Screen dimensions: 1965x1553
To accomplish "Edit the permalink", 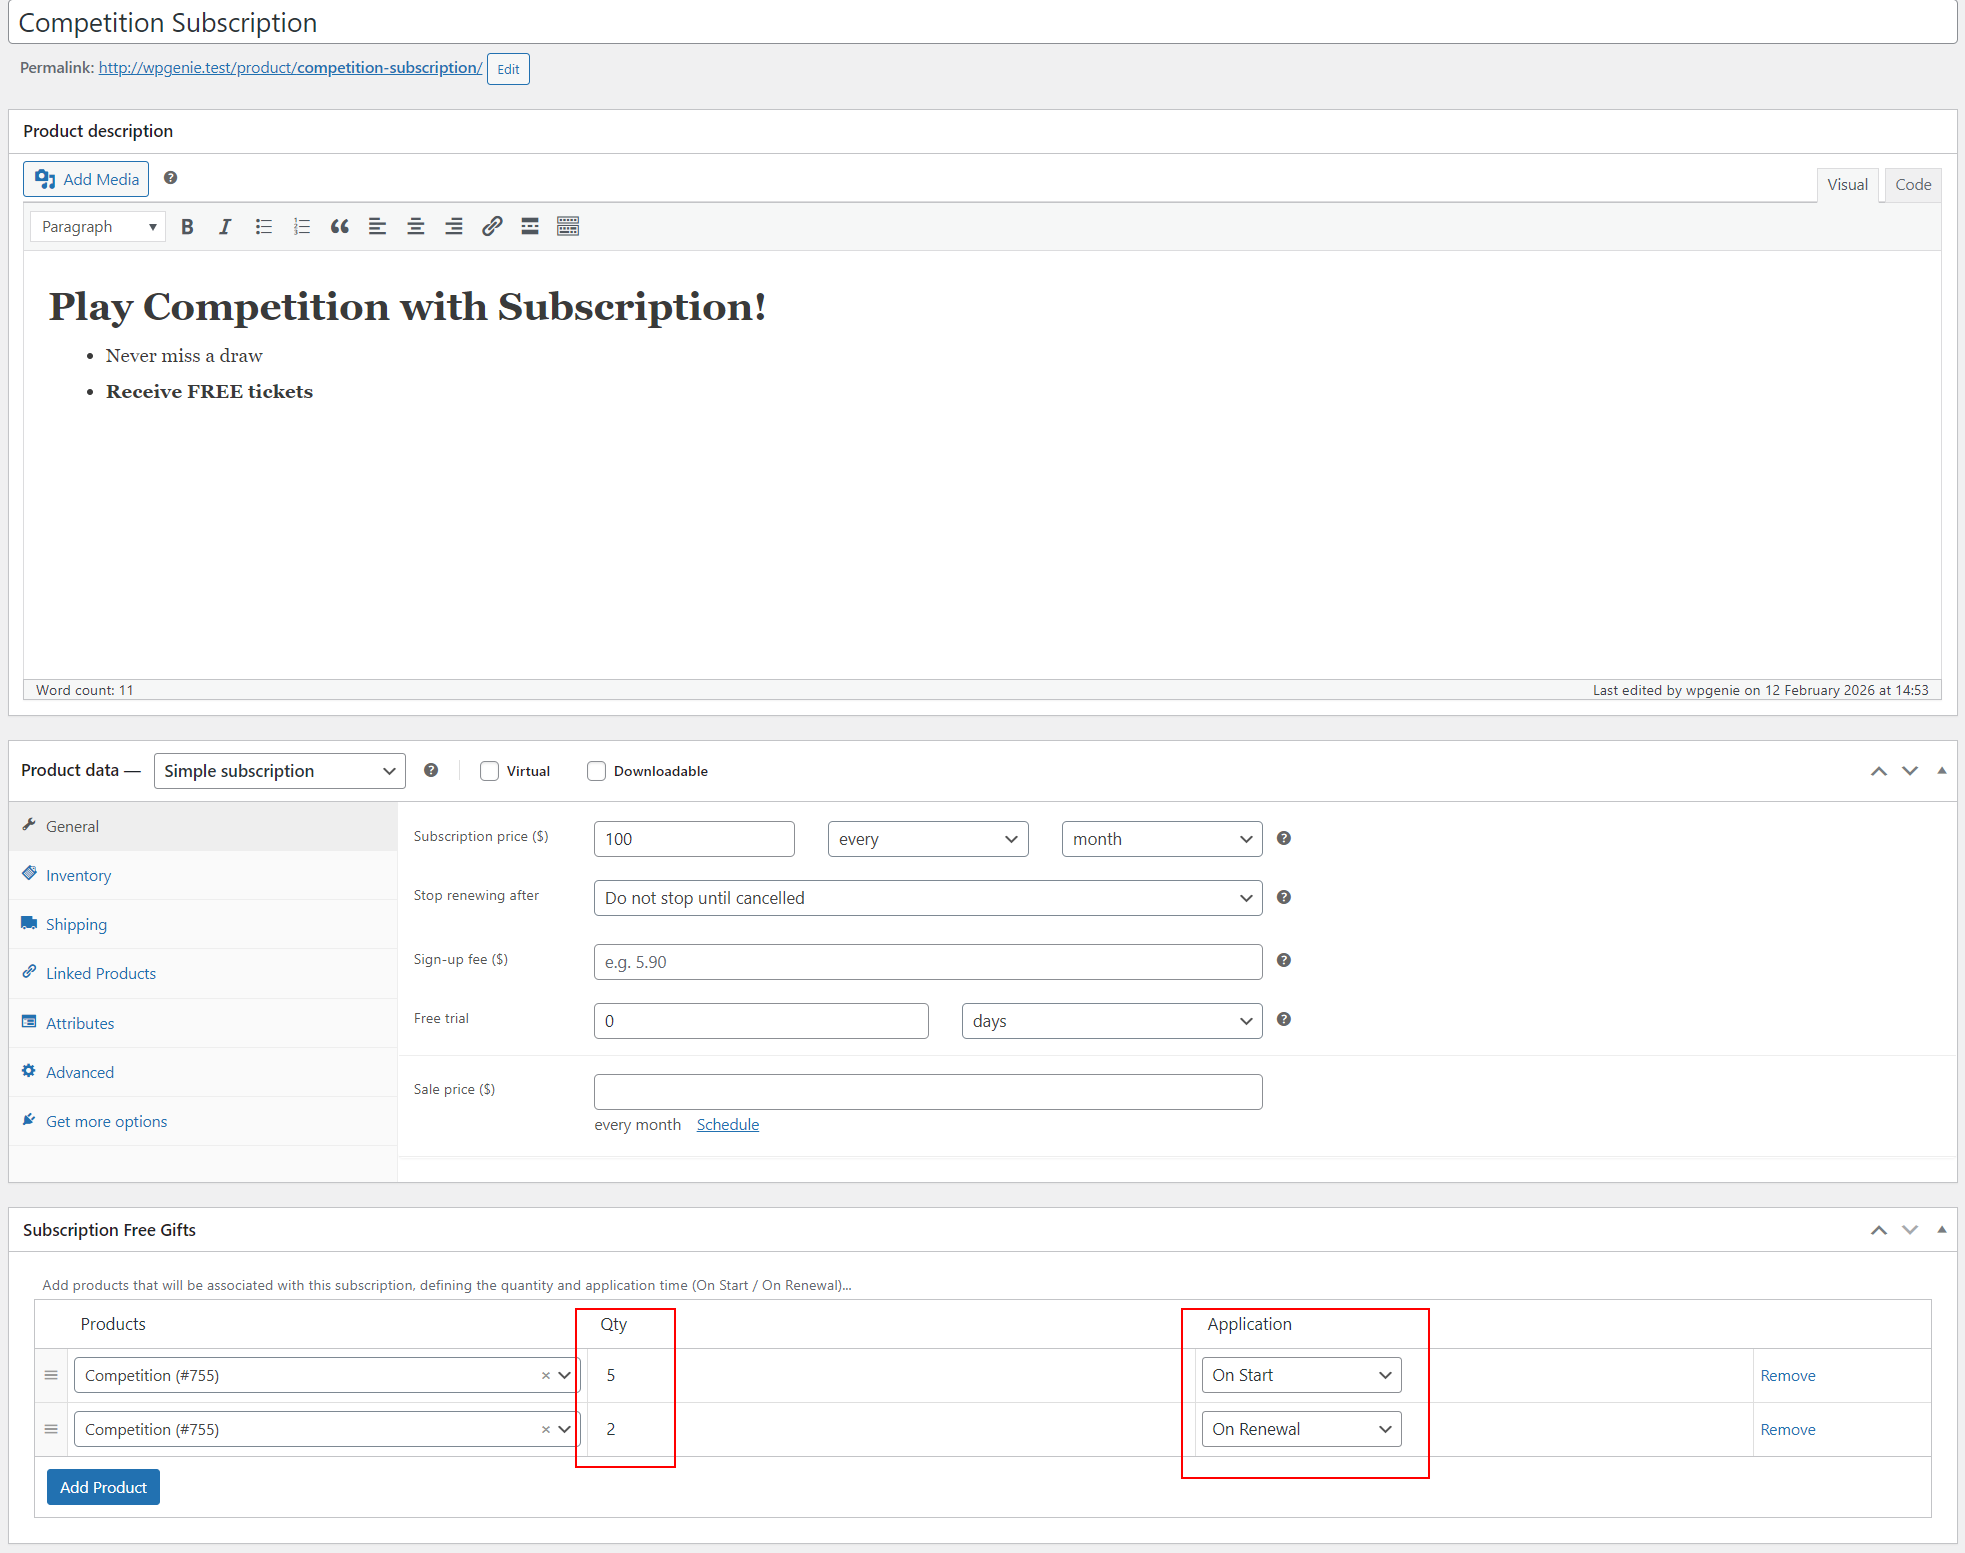I will click(x=508, y=69).
